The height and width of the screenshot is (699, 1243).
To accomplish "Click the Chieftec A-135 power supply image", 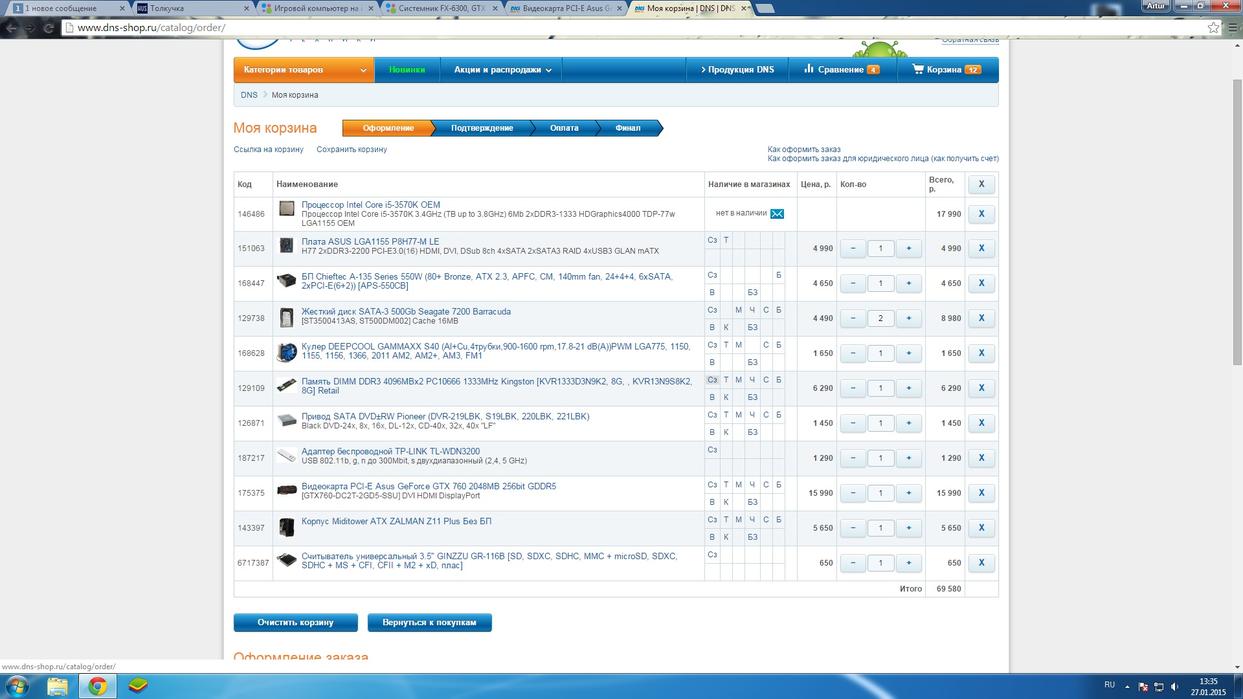I will coord(287,280).
